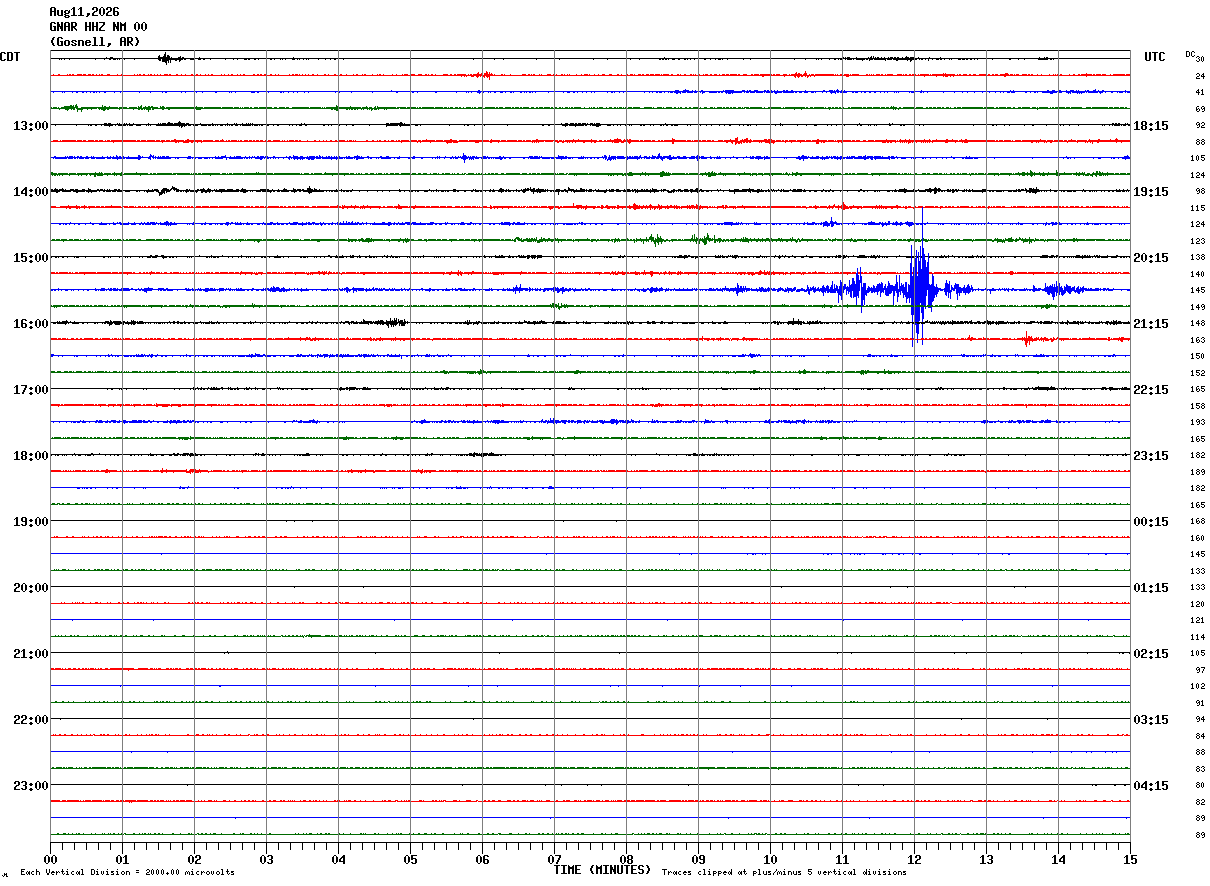Viewport: 1210px width, 886px height.
Task: Click the "TIME (MINUTES)" axis title
Action: [603, 870]
